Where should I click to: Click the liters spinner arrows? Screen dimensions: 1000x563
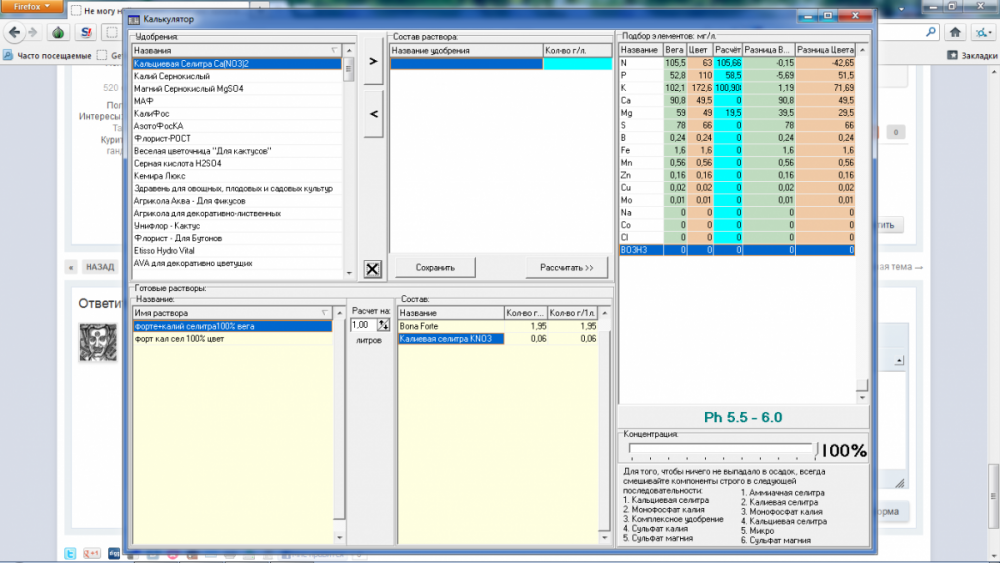tap(383, 325)
